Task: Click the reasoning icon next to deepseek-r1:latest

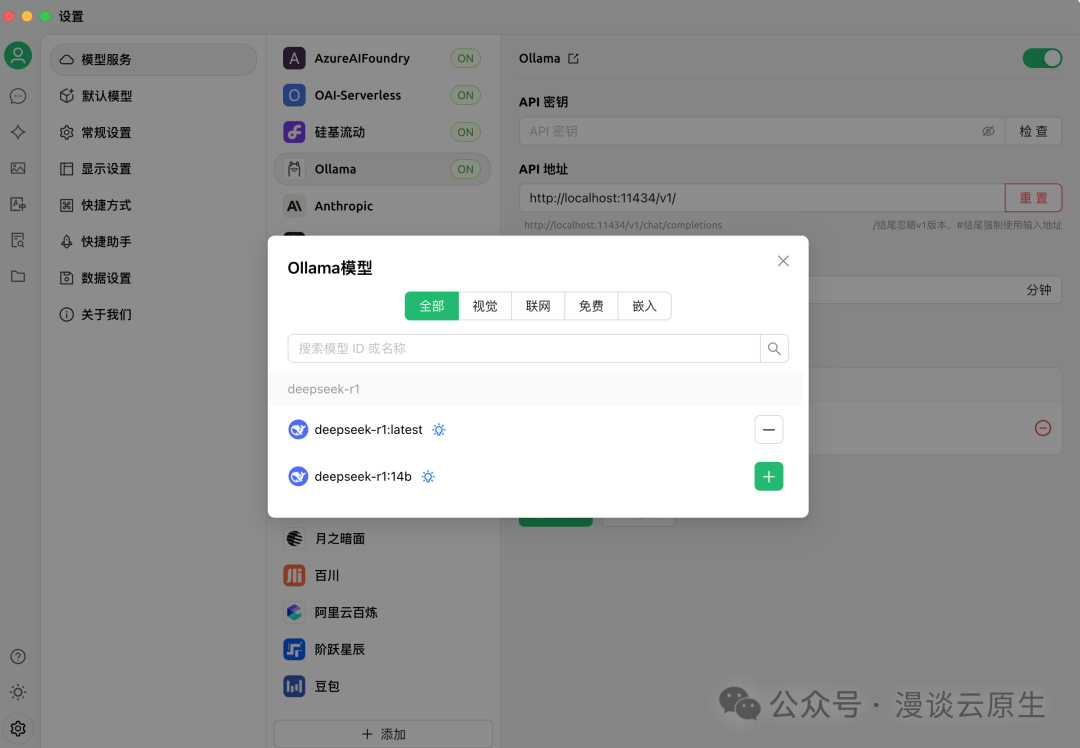Action: point(439,430)
